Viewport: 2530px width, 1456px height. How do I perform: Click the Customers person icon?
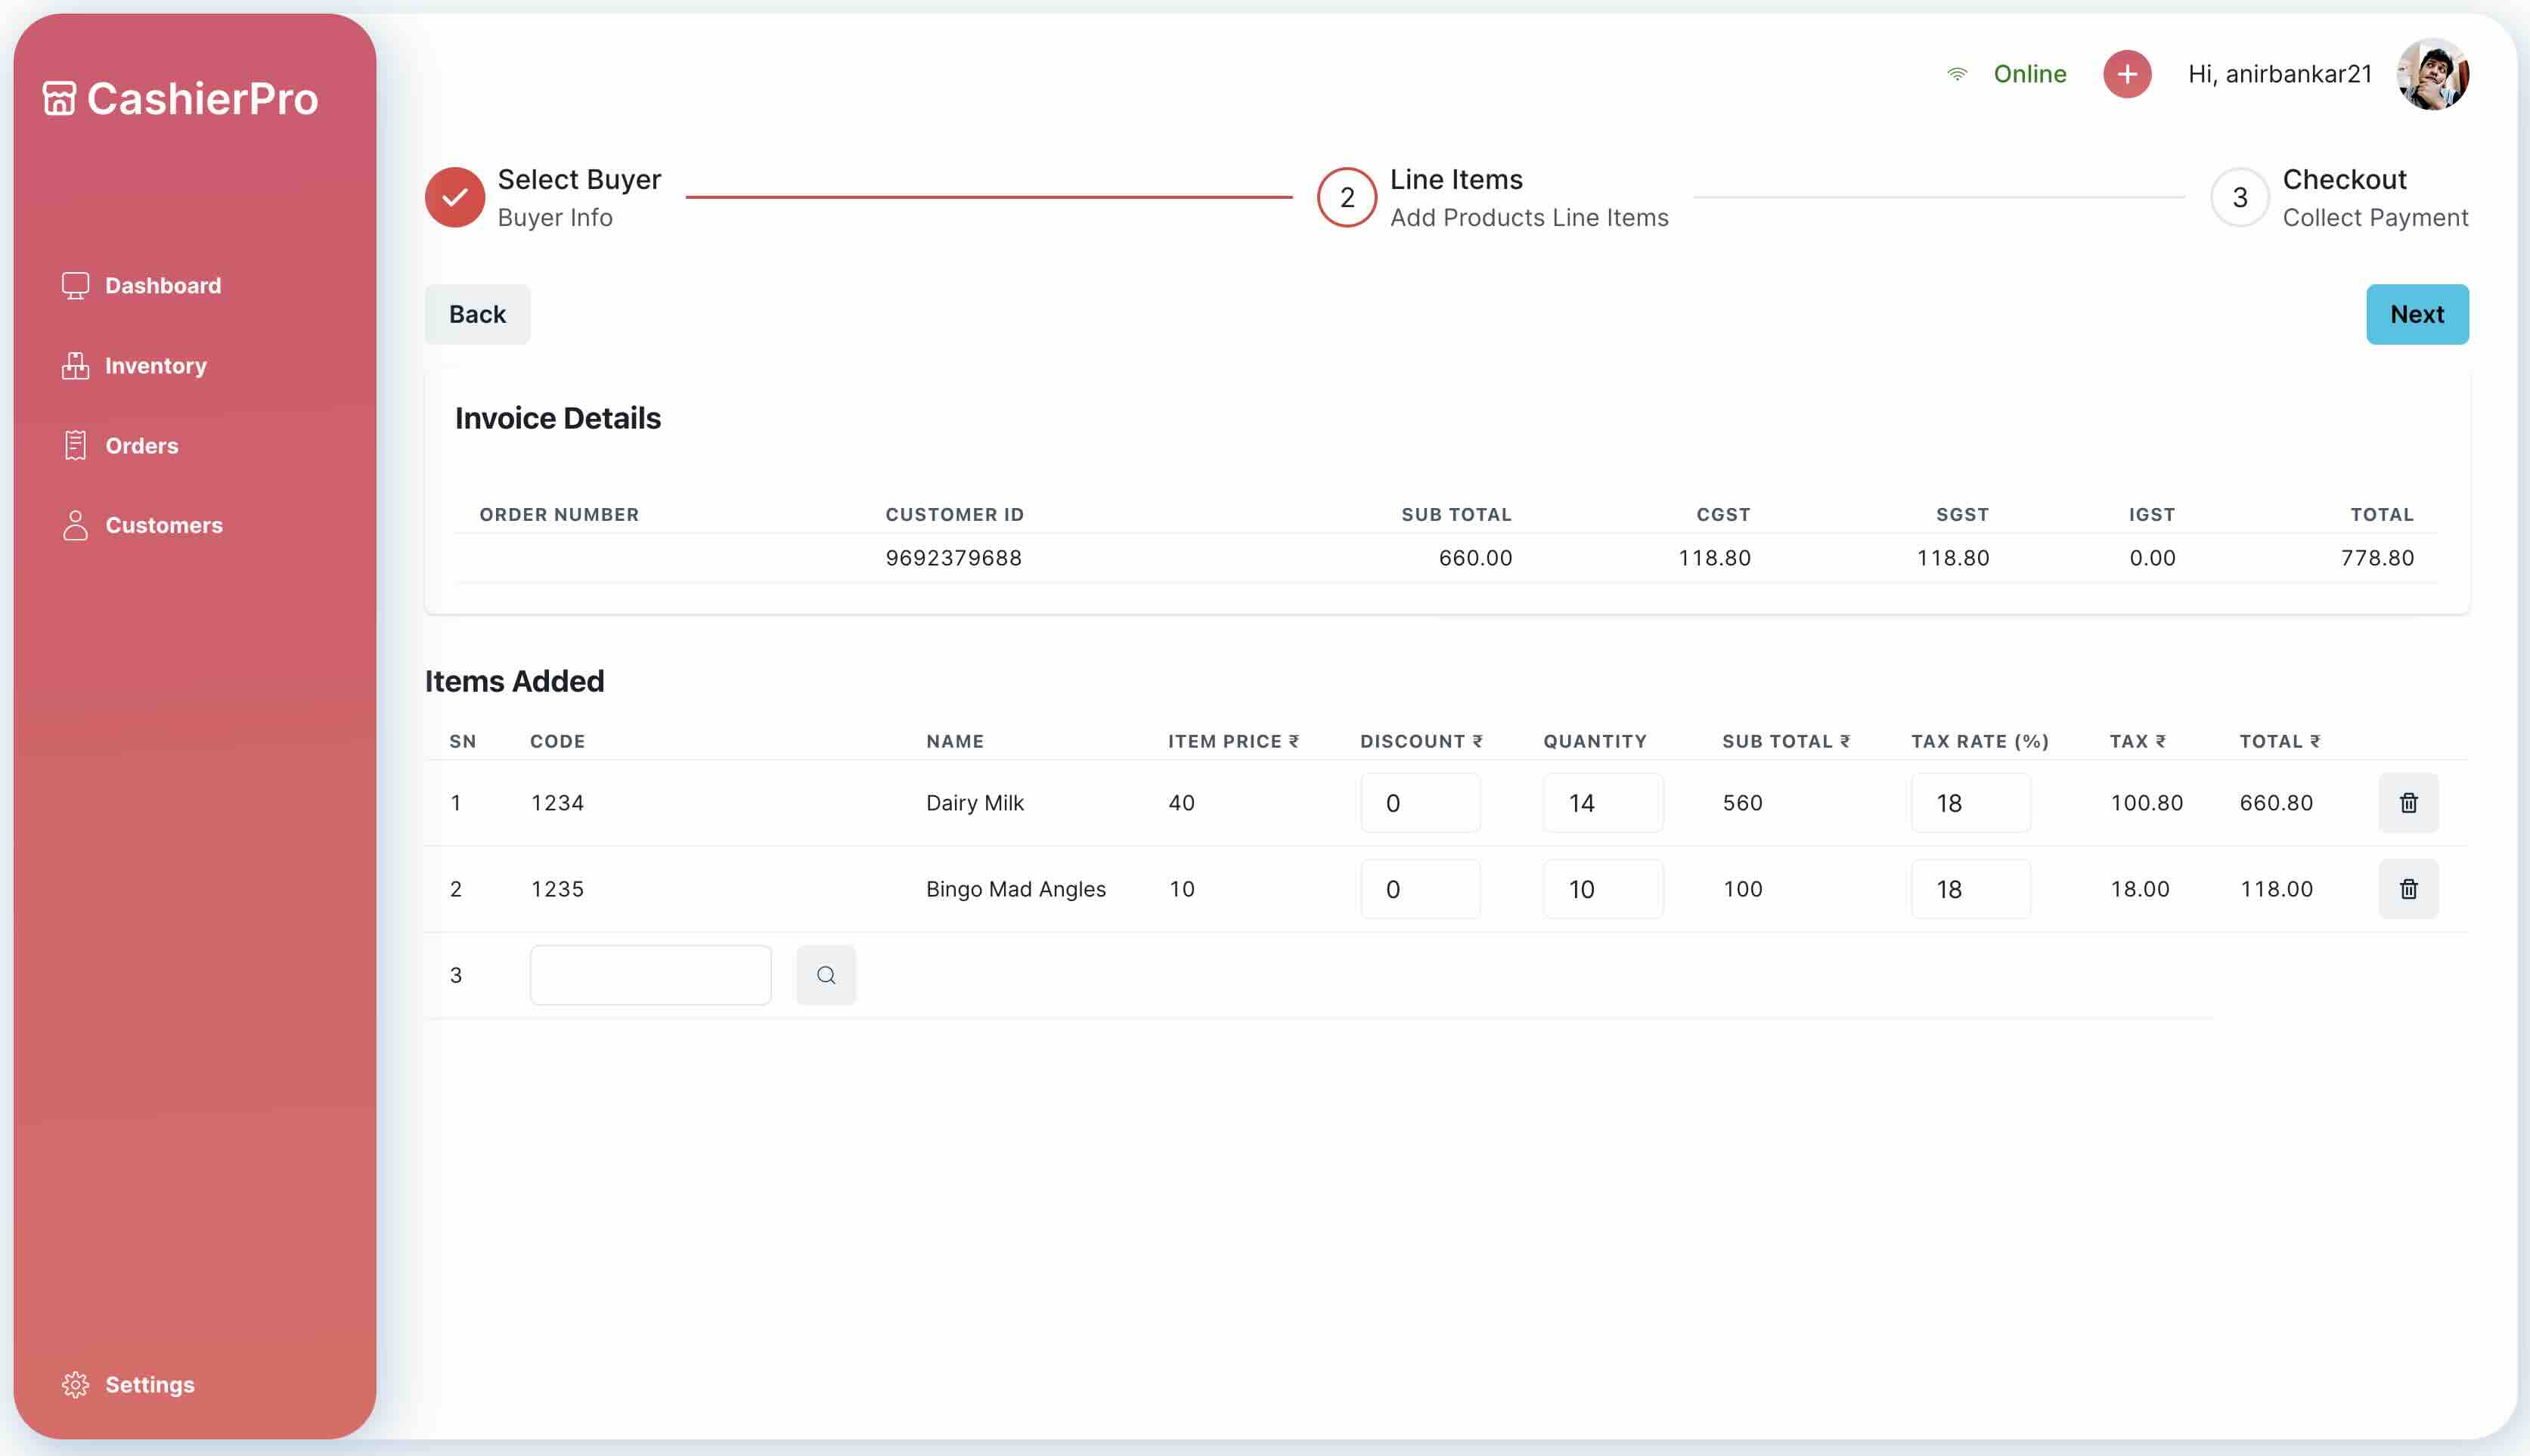coord(75,526)
